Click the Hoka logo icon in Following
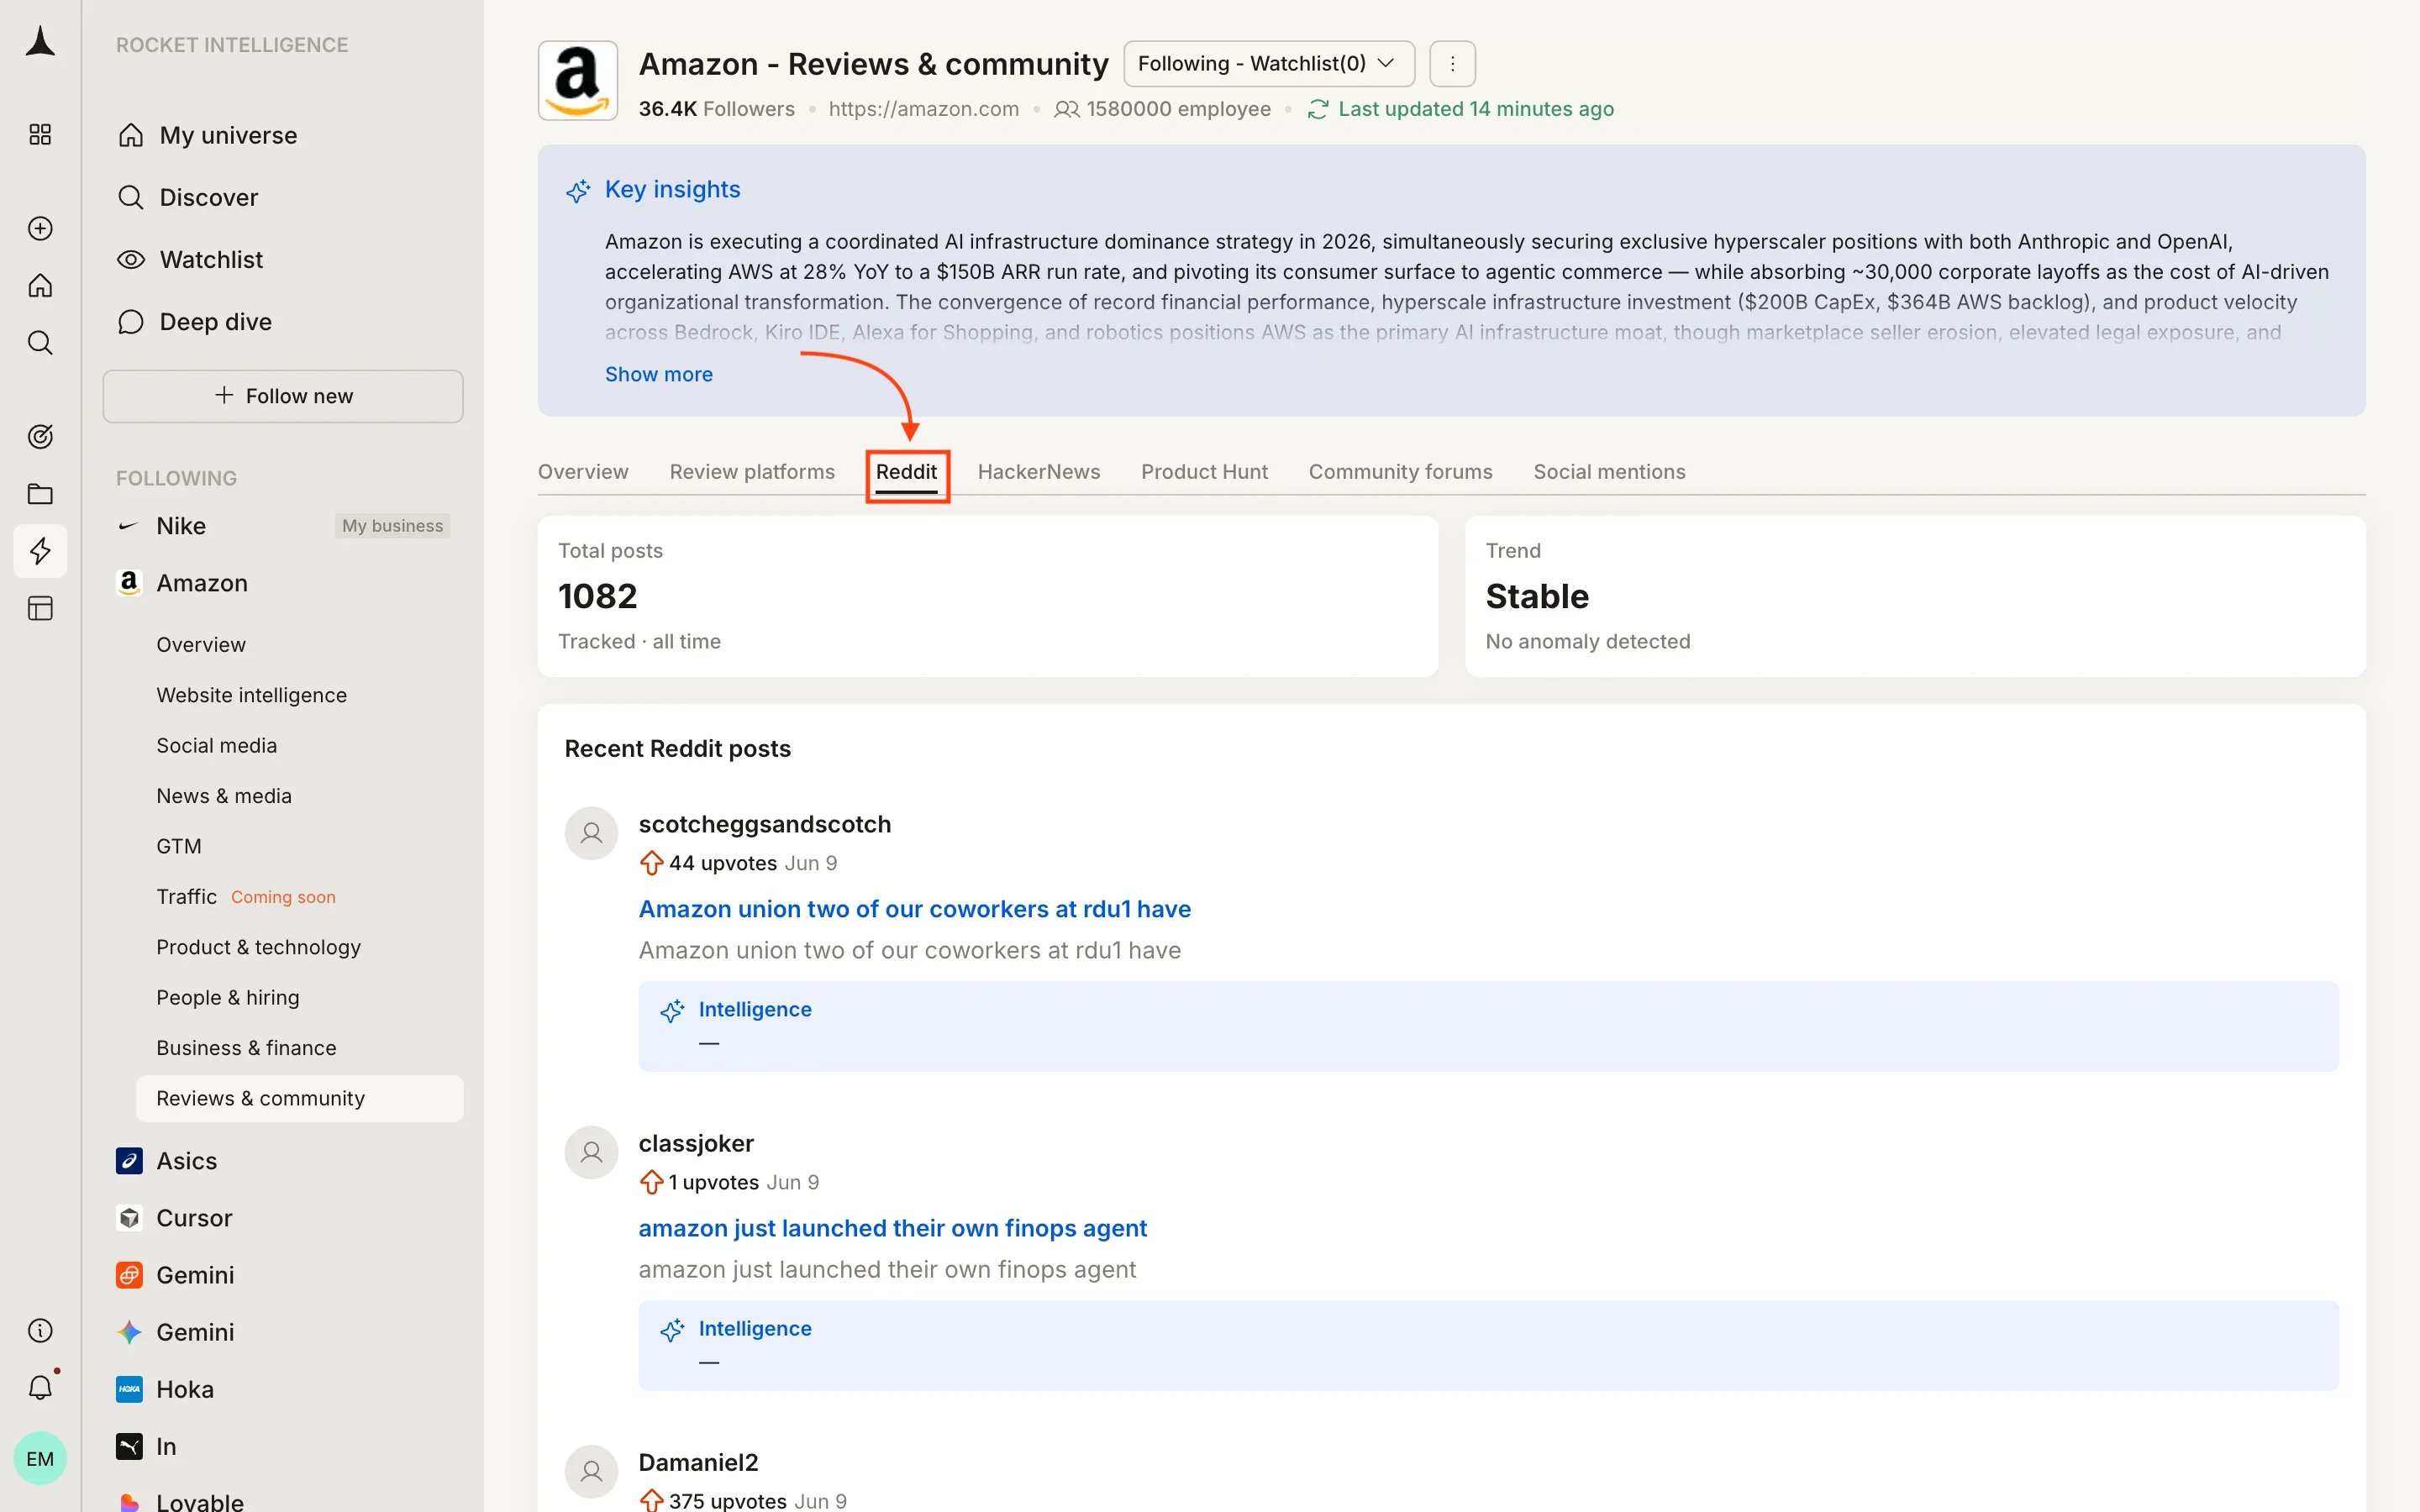The image size is (2420, 1512). [x=129, y=1389]
